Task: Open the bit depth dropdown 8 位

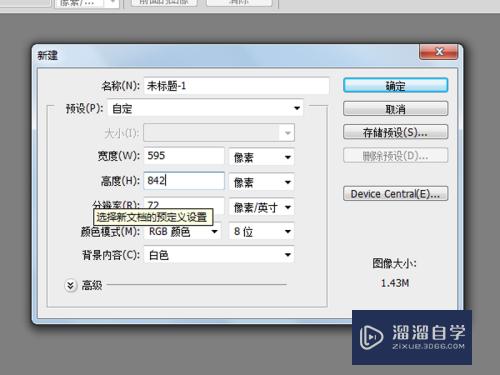Action: 262,231
